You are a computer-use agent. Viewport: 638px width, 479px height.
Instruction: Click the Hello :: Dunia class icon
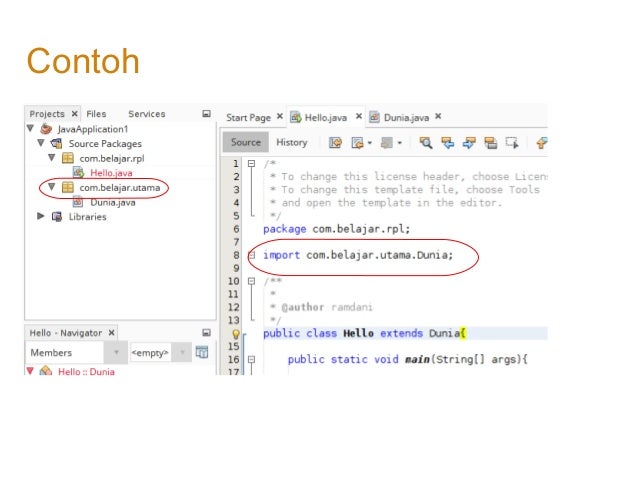tap(46, 370)
